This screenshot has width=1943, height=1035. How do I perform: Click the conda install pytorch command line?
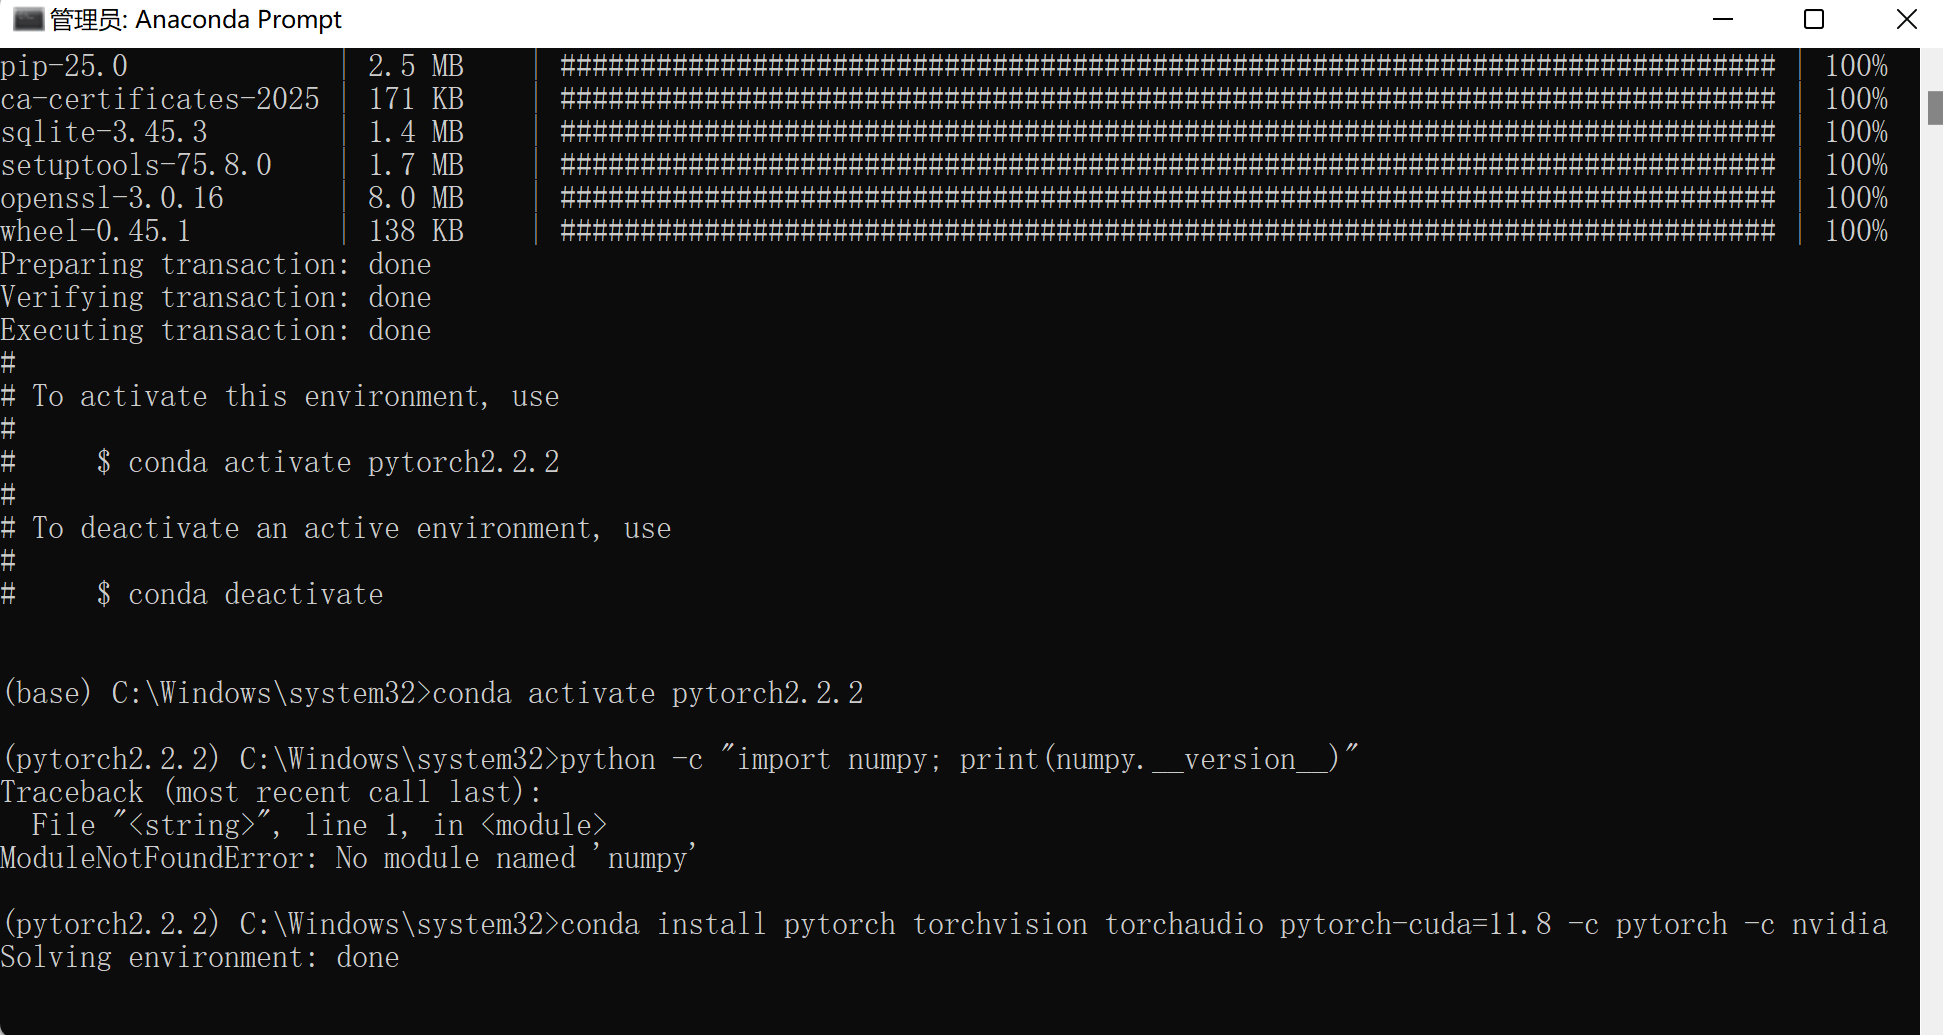(1224, 924)
